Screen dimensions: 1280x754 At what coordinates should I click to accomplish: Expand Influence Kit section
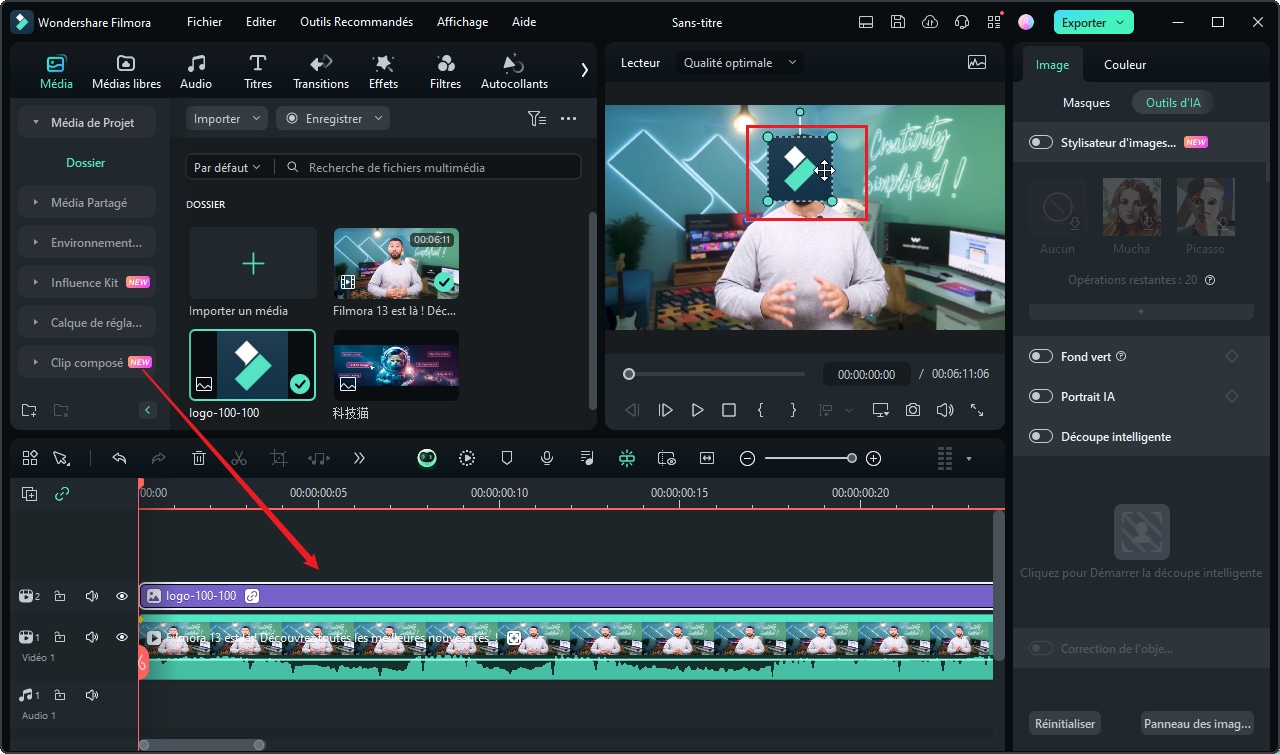87,282
